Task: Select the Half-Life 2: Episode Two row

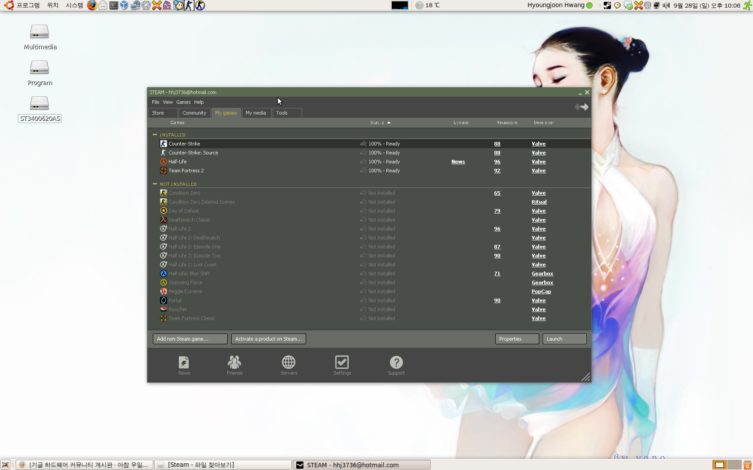Action: 370,255
